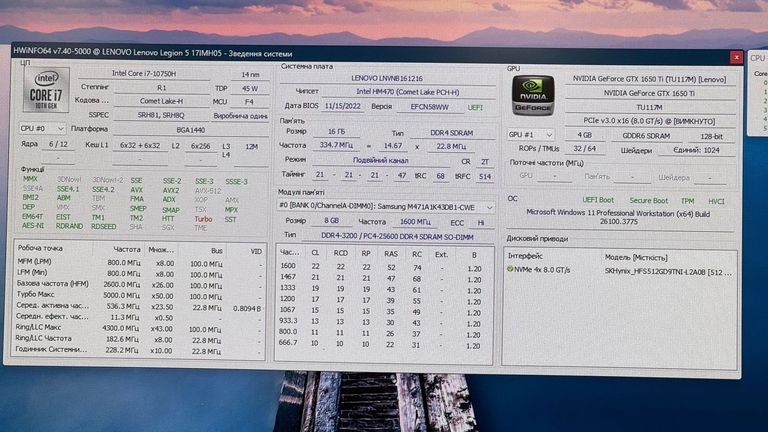The image size is (768, 432).
Task: Click the RDSEED feature label
Action: pyautogui.click(x=103, y=226)
